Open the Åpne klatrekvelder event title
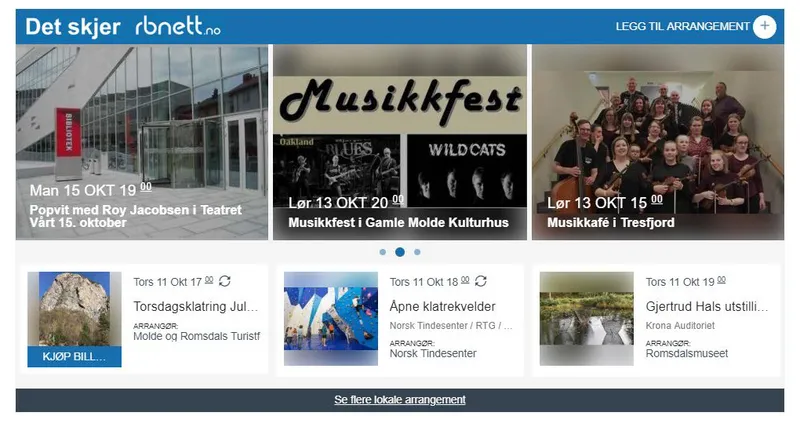The width and height of the screenshot is (800, 421). tap(442, 307)
